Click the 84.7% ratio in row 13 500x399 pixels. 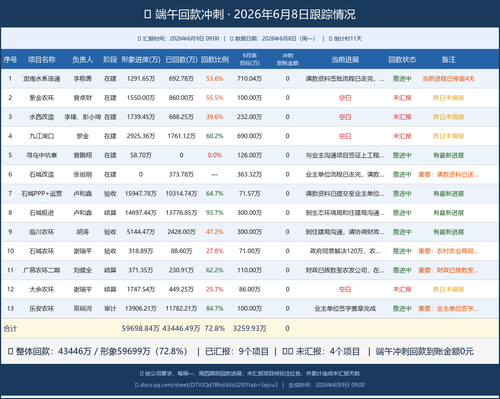[x=215, y=309]
